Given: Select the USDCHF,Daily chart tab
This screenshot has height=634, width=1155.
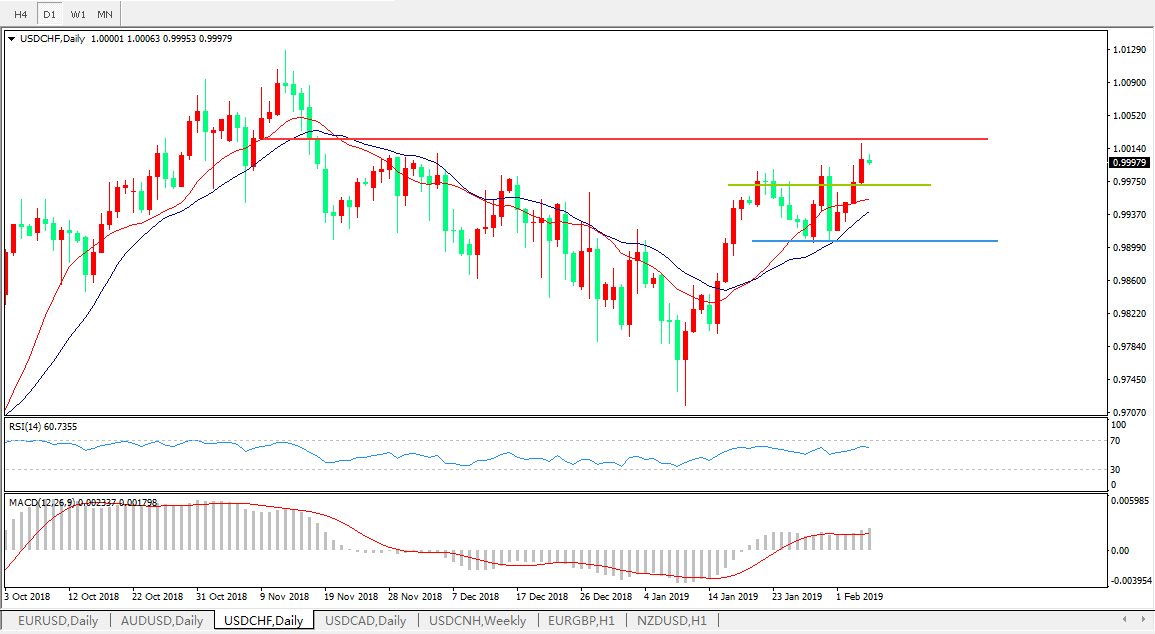Looking at the screenshot, I should coord(263,621).
